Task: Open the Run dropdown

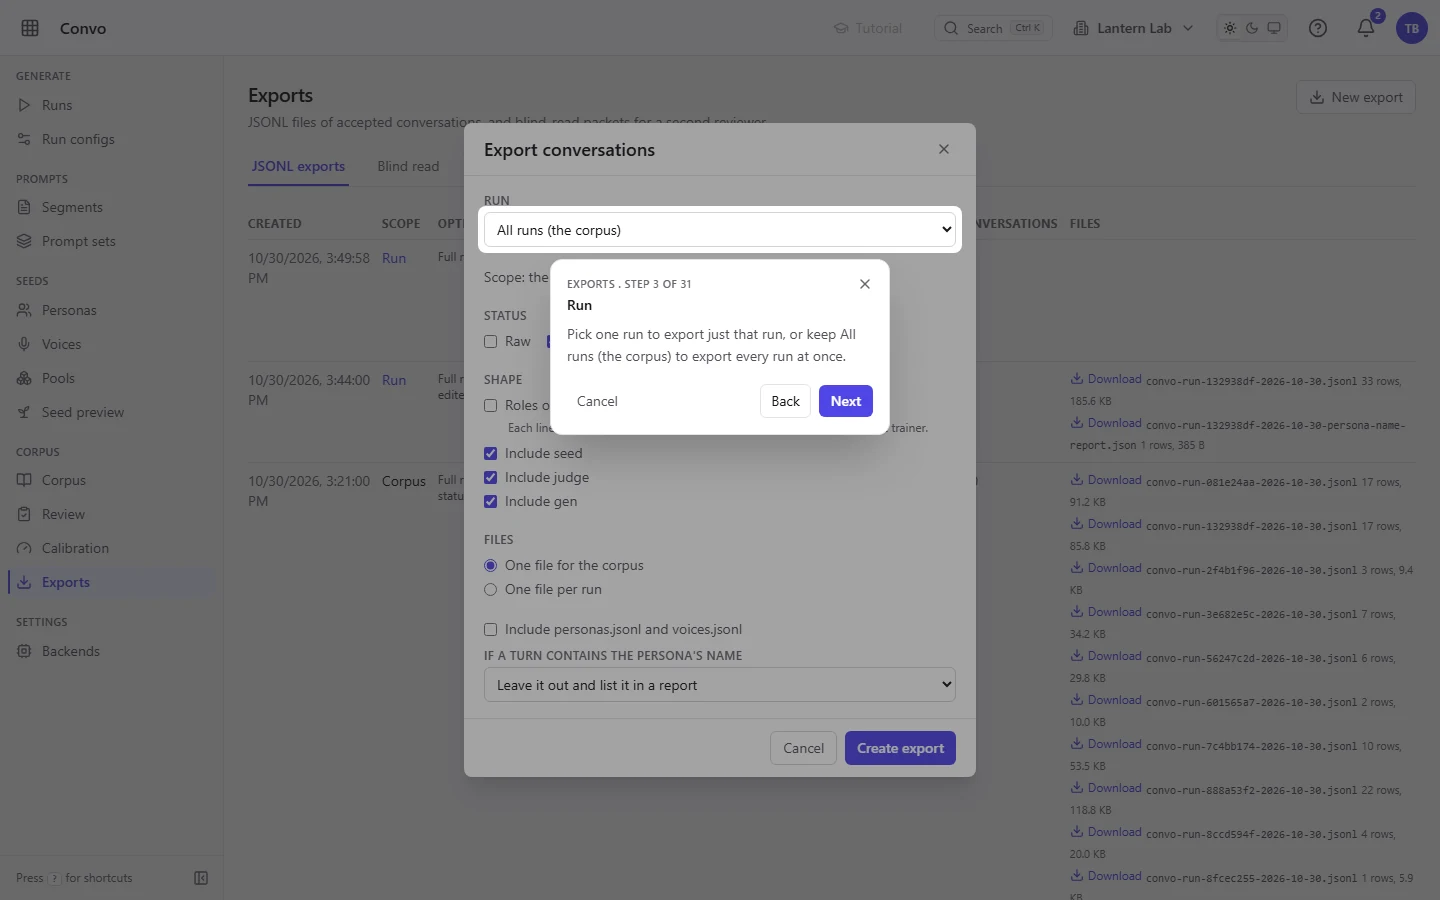Action: (720, 230)
